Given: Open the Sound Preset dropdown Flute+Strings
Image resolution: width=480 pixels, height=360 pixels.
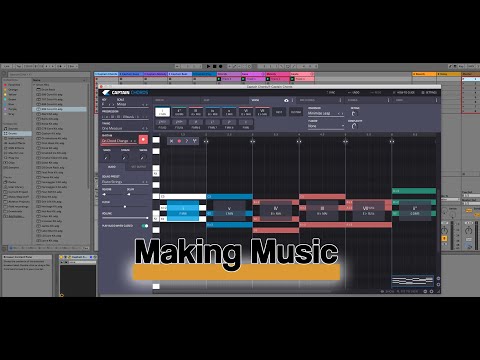Looking at the screenshot, I should [x=125, y=182].
